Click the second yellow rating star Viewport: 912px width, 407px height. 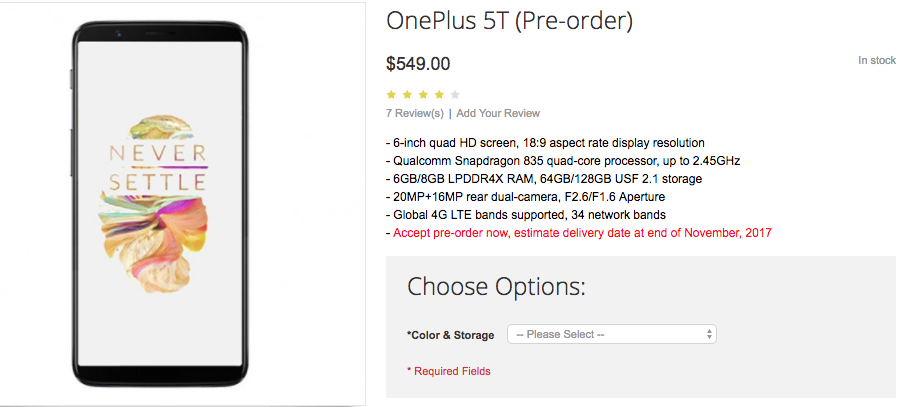408,94
